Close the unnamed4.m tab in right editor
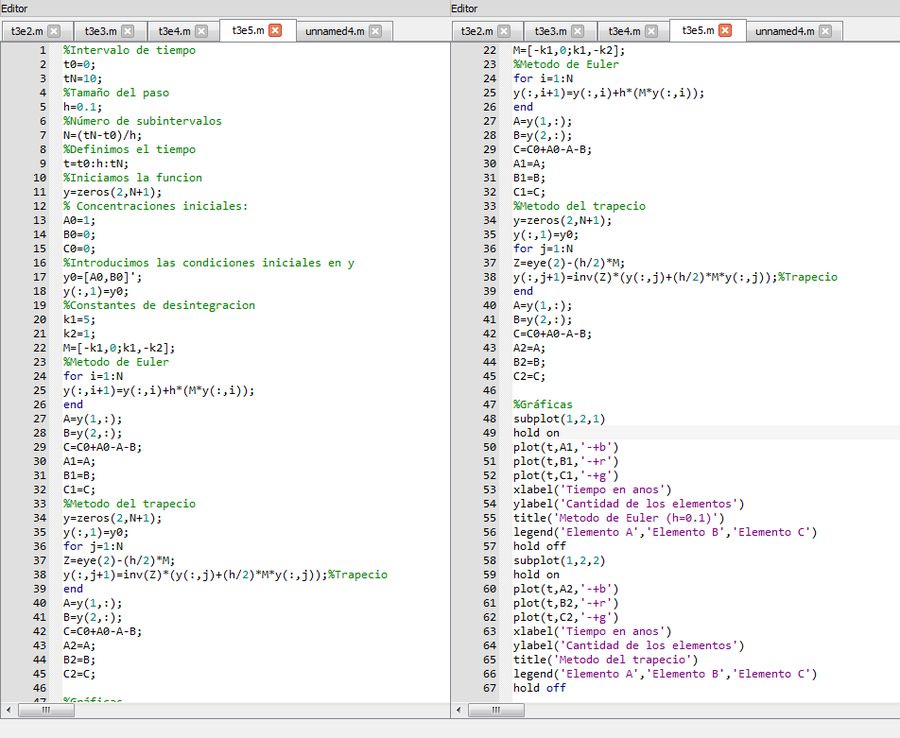 [x=825, y=31]
